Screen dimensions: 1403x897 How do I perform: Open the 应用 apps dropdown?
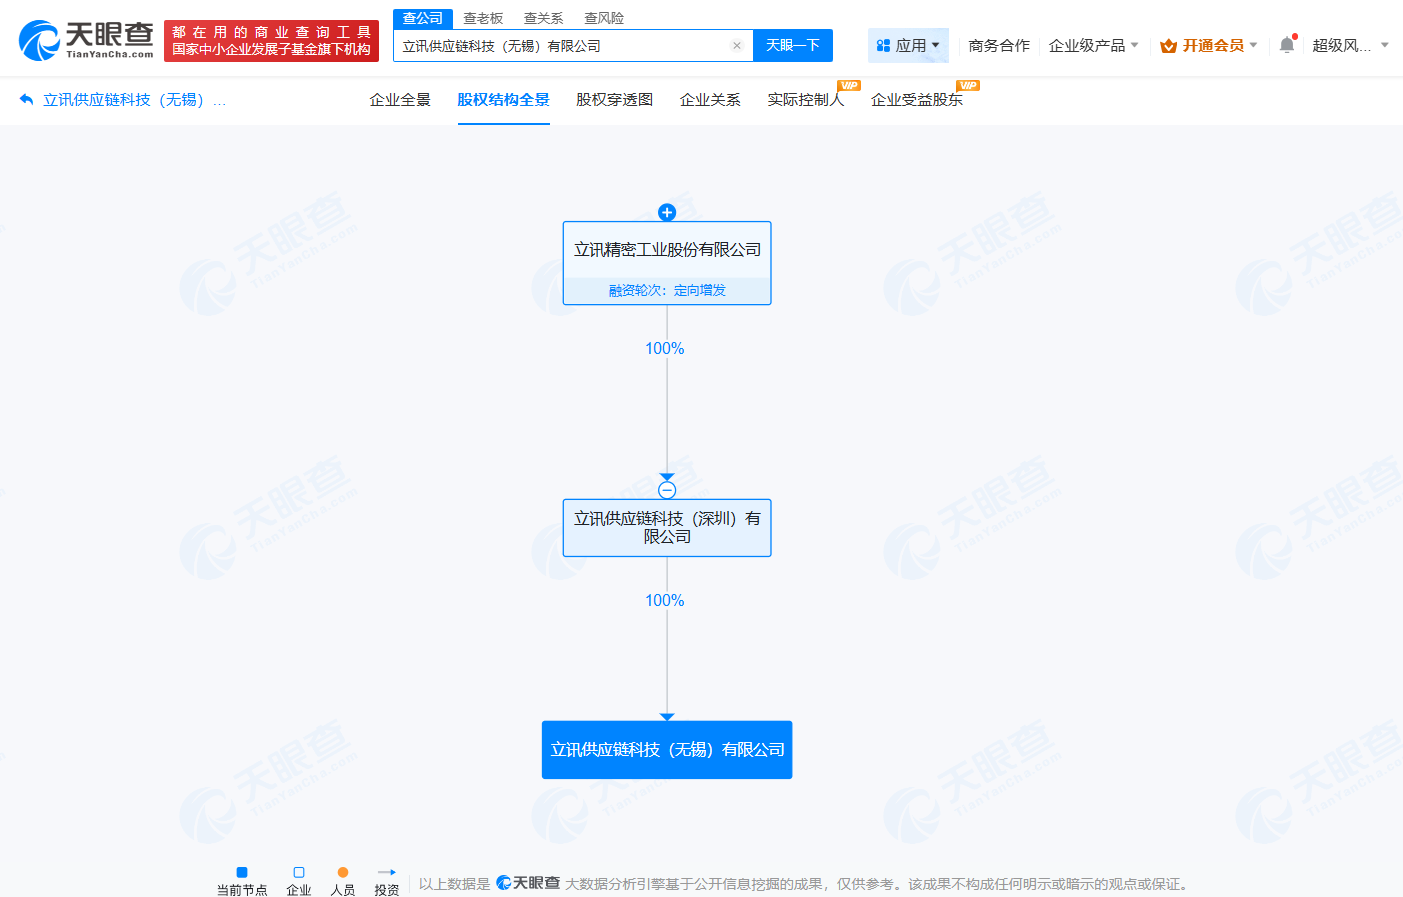click(906, 45)
